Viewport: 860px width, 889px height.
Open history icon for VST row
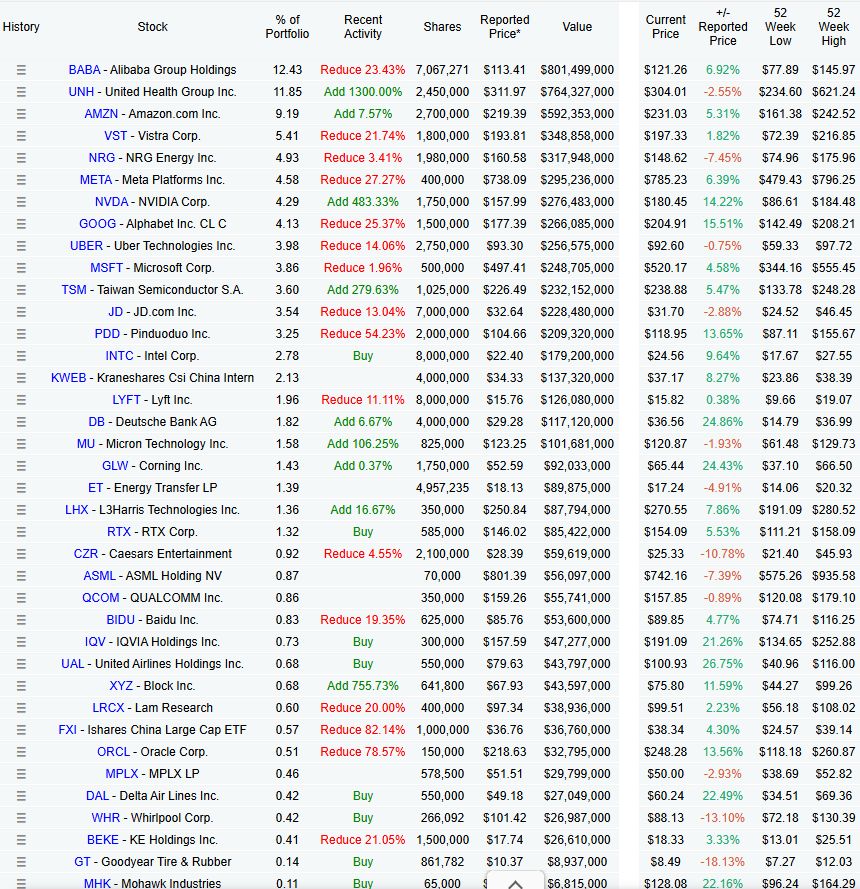point(22,136)
